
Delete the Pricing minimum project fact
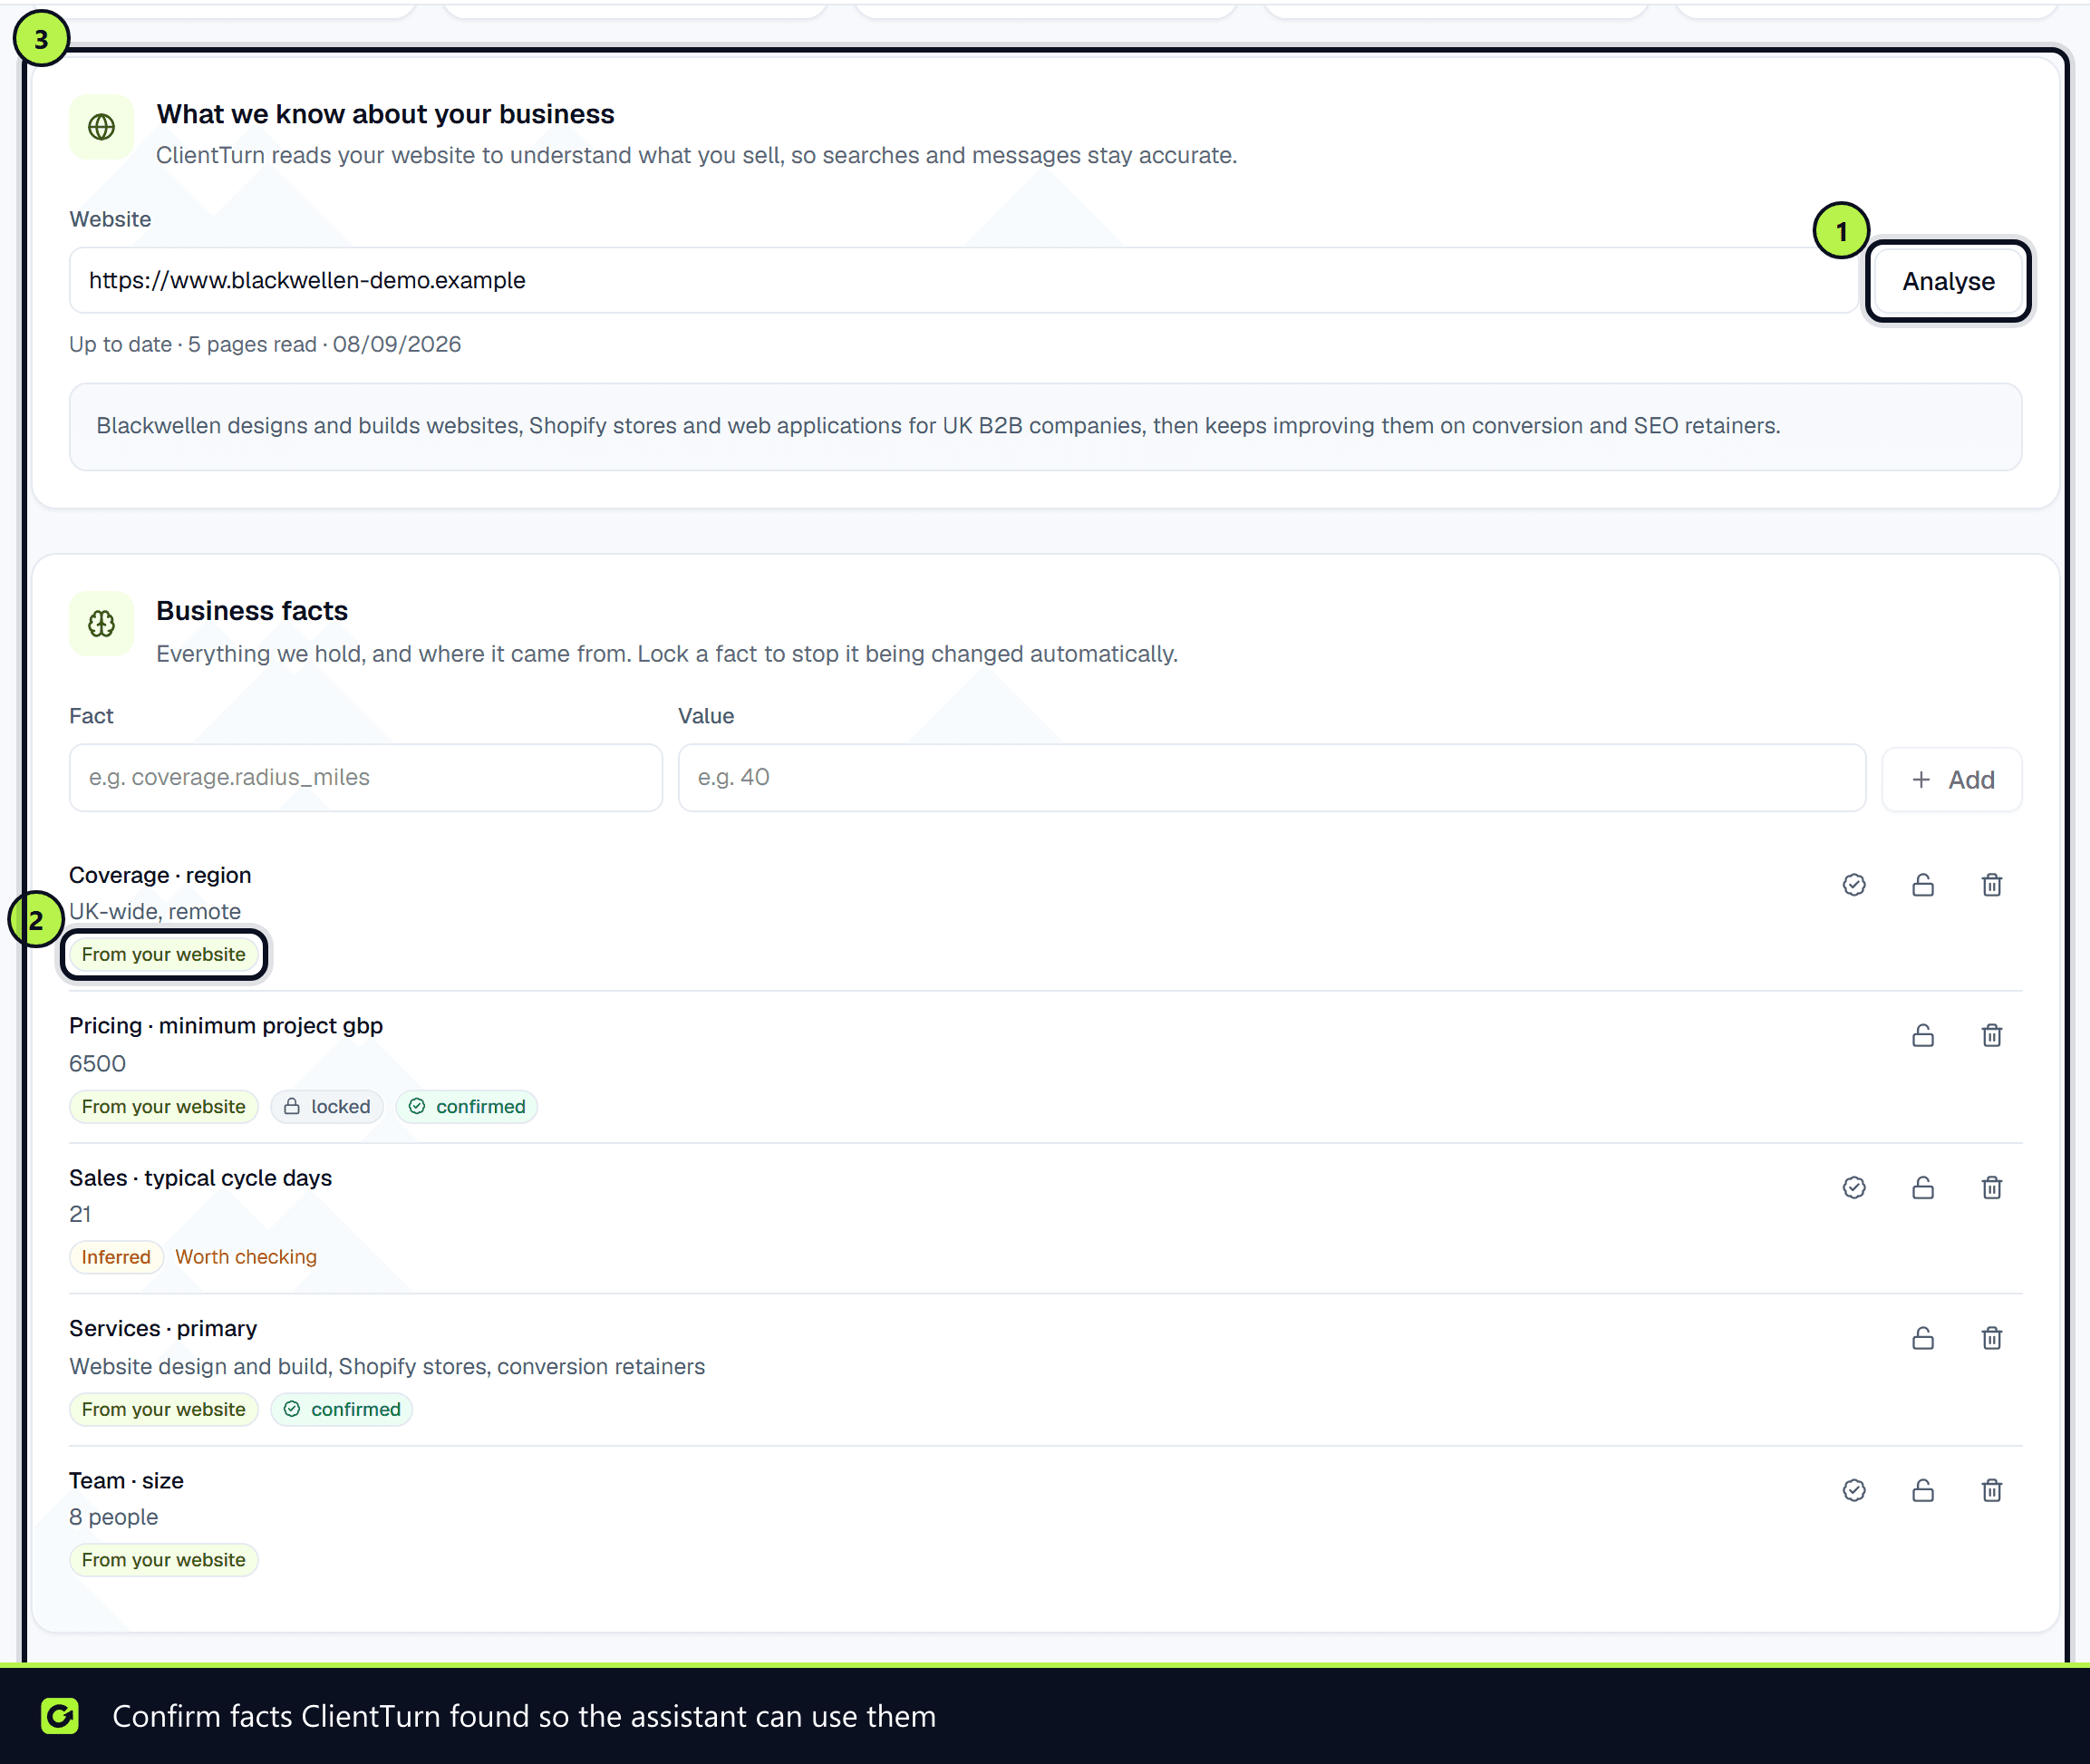point(1992,1035)
